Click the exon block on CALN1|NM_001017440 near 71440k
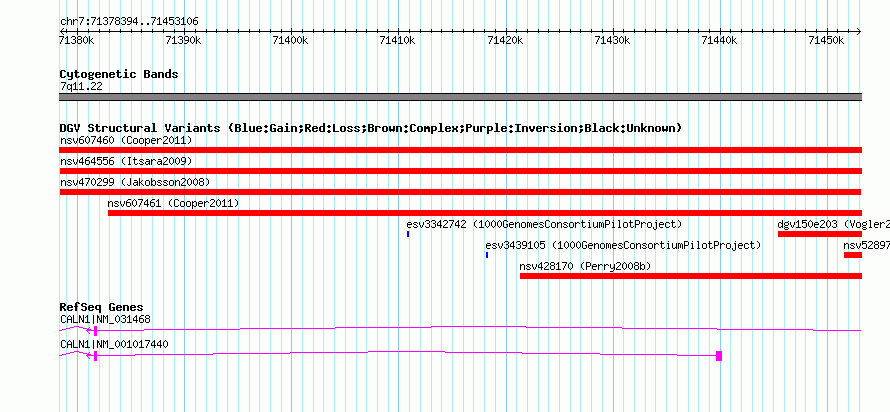 pyautogui.click(x=719, y=356)
